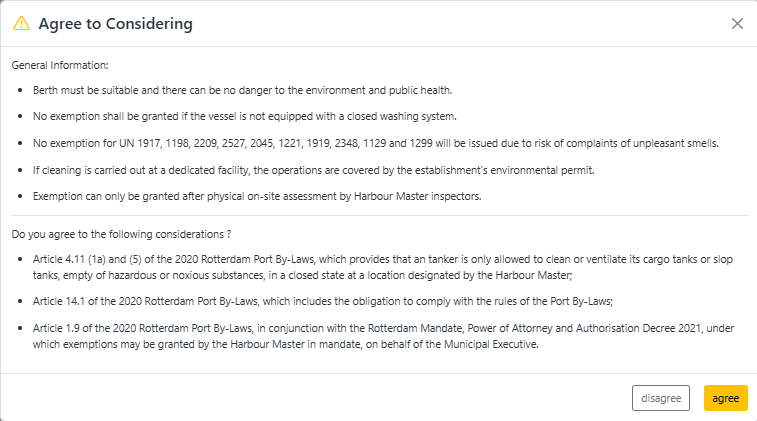Click the 'Do you agree' question text
The image size is (757, 421).
point(121,234)
